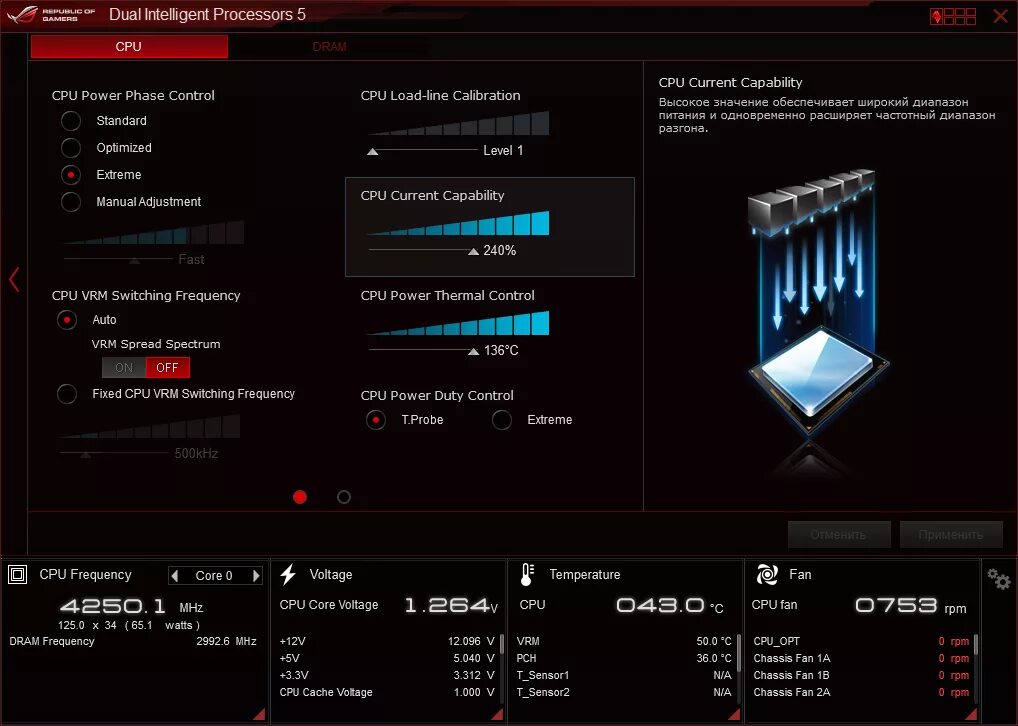Click the VRM temperature row
The image size is (1018, 726).
pyautogui.click(x=624, y=642)
